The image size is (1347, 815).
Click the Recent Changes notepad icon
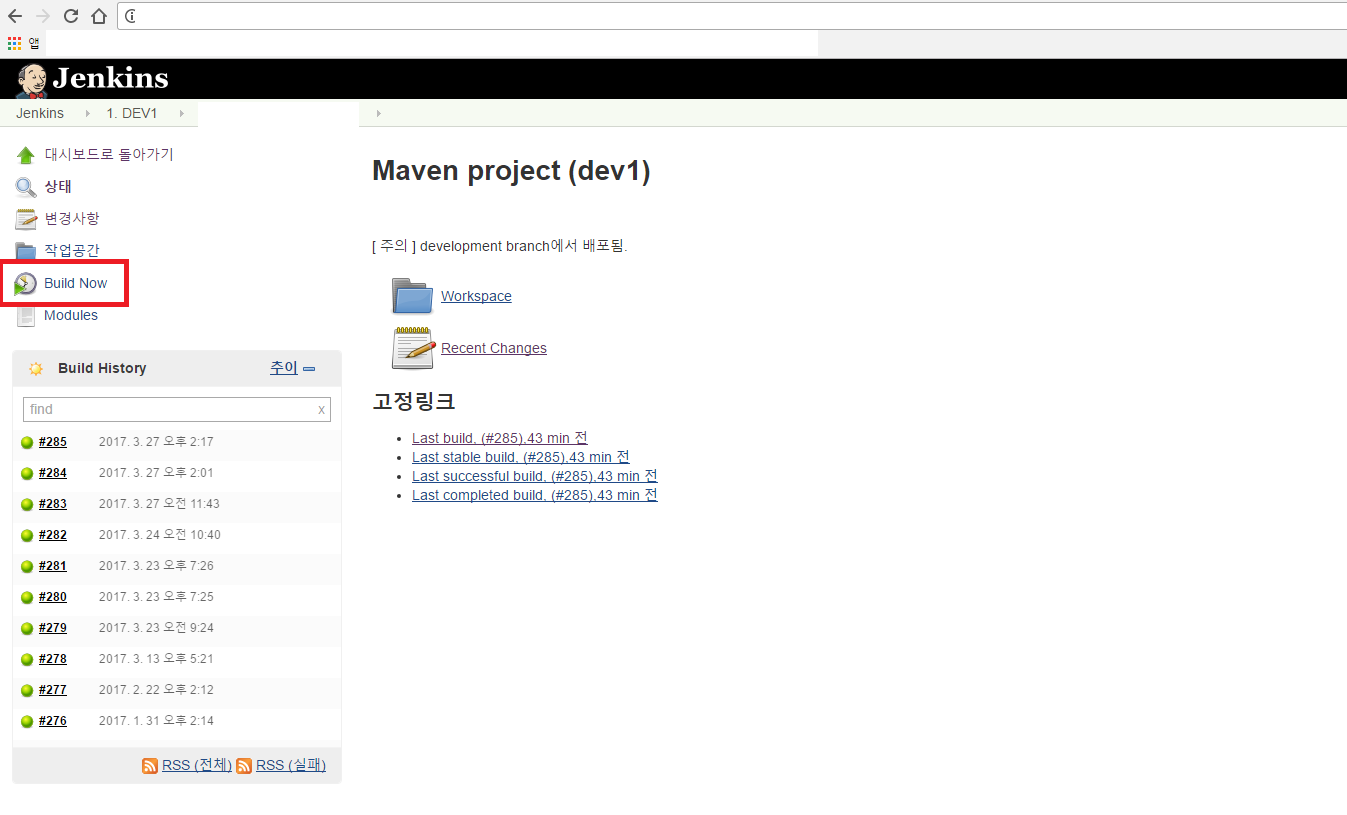click(x=413, y=348)
